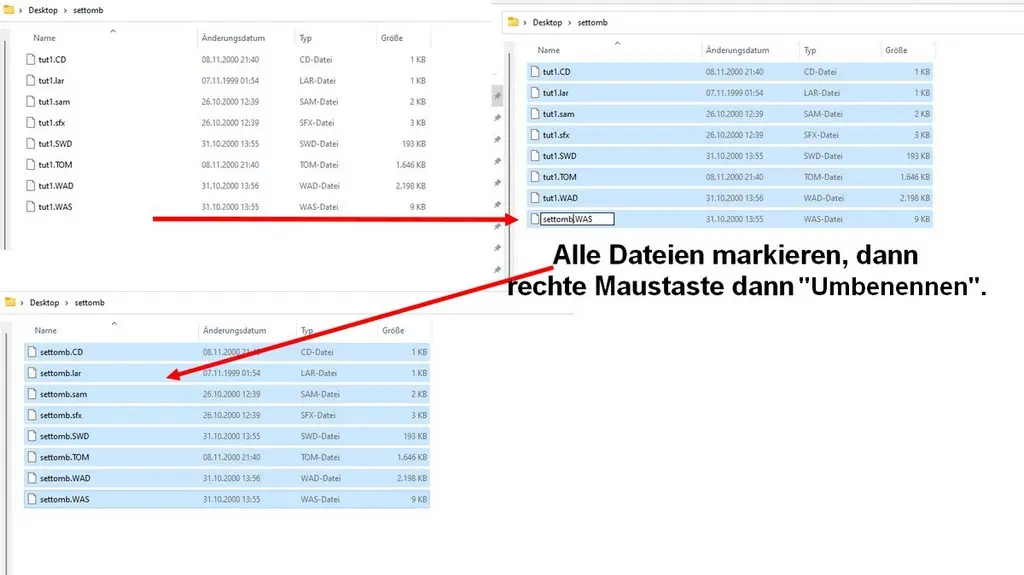1024x575 pixels.
Task: Click settomb breadcrumb in the window with the rename box
Action: click(592, 22)
